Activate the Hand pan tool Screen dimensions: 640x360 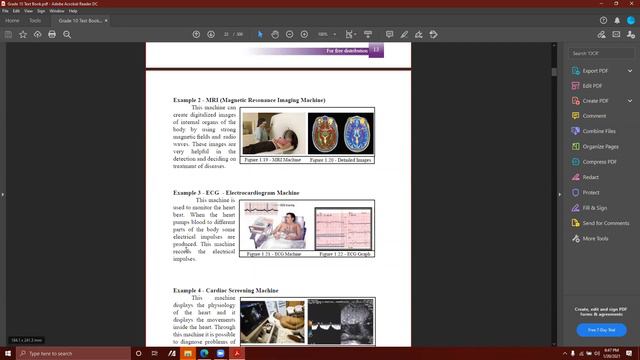(275, 35)
